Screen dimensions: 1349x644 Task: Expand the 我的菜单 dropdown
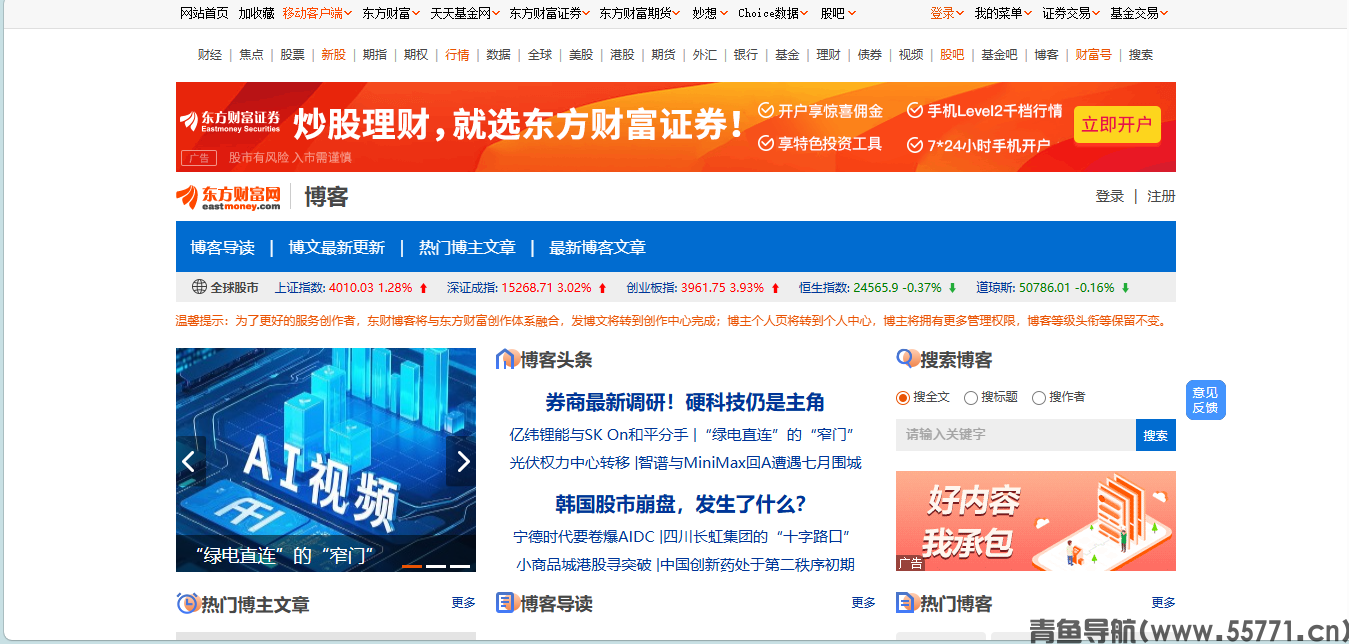coord(1003,13)
